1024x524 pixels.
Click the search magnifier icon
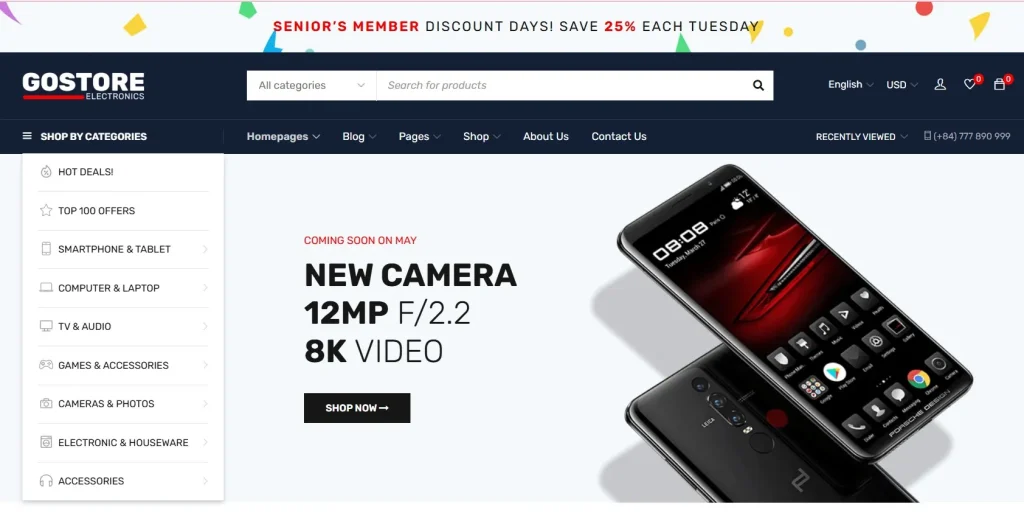(x=758, y=85)
